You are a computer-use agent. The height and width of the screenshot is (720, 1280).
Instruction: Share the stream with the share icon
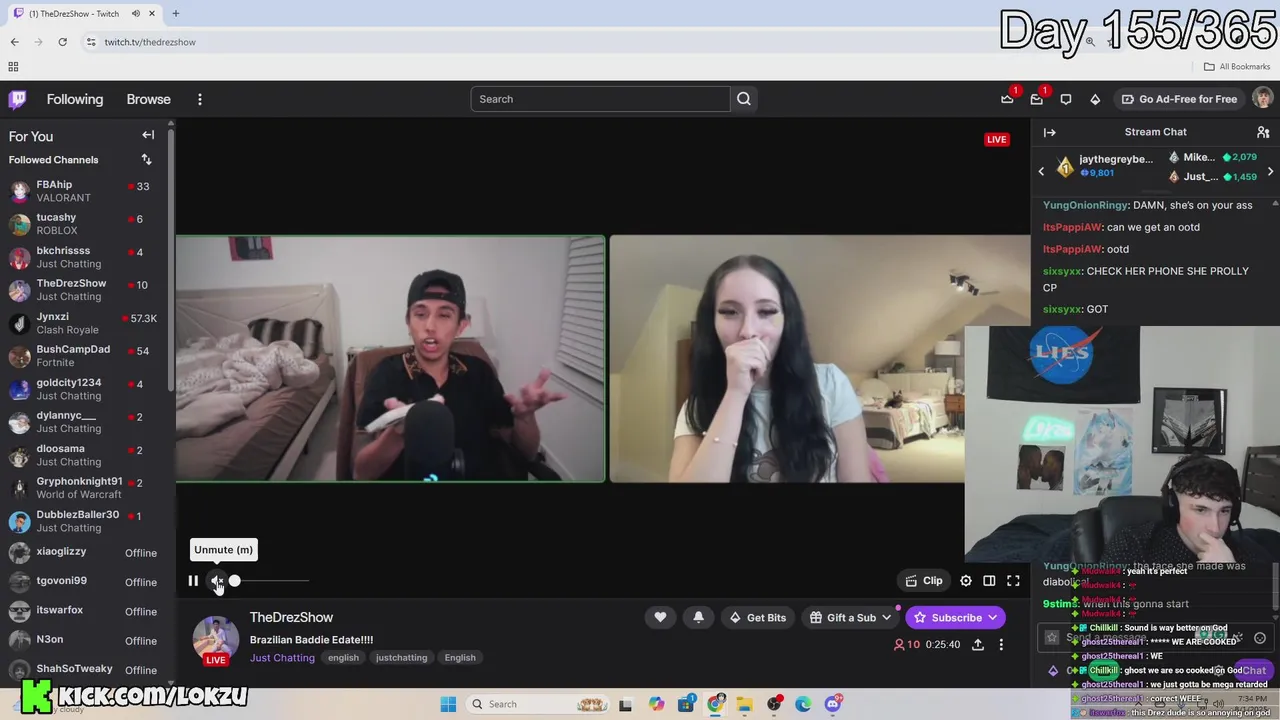[x=978, y=645]
